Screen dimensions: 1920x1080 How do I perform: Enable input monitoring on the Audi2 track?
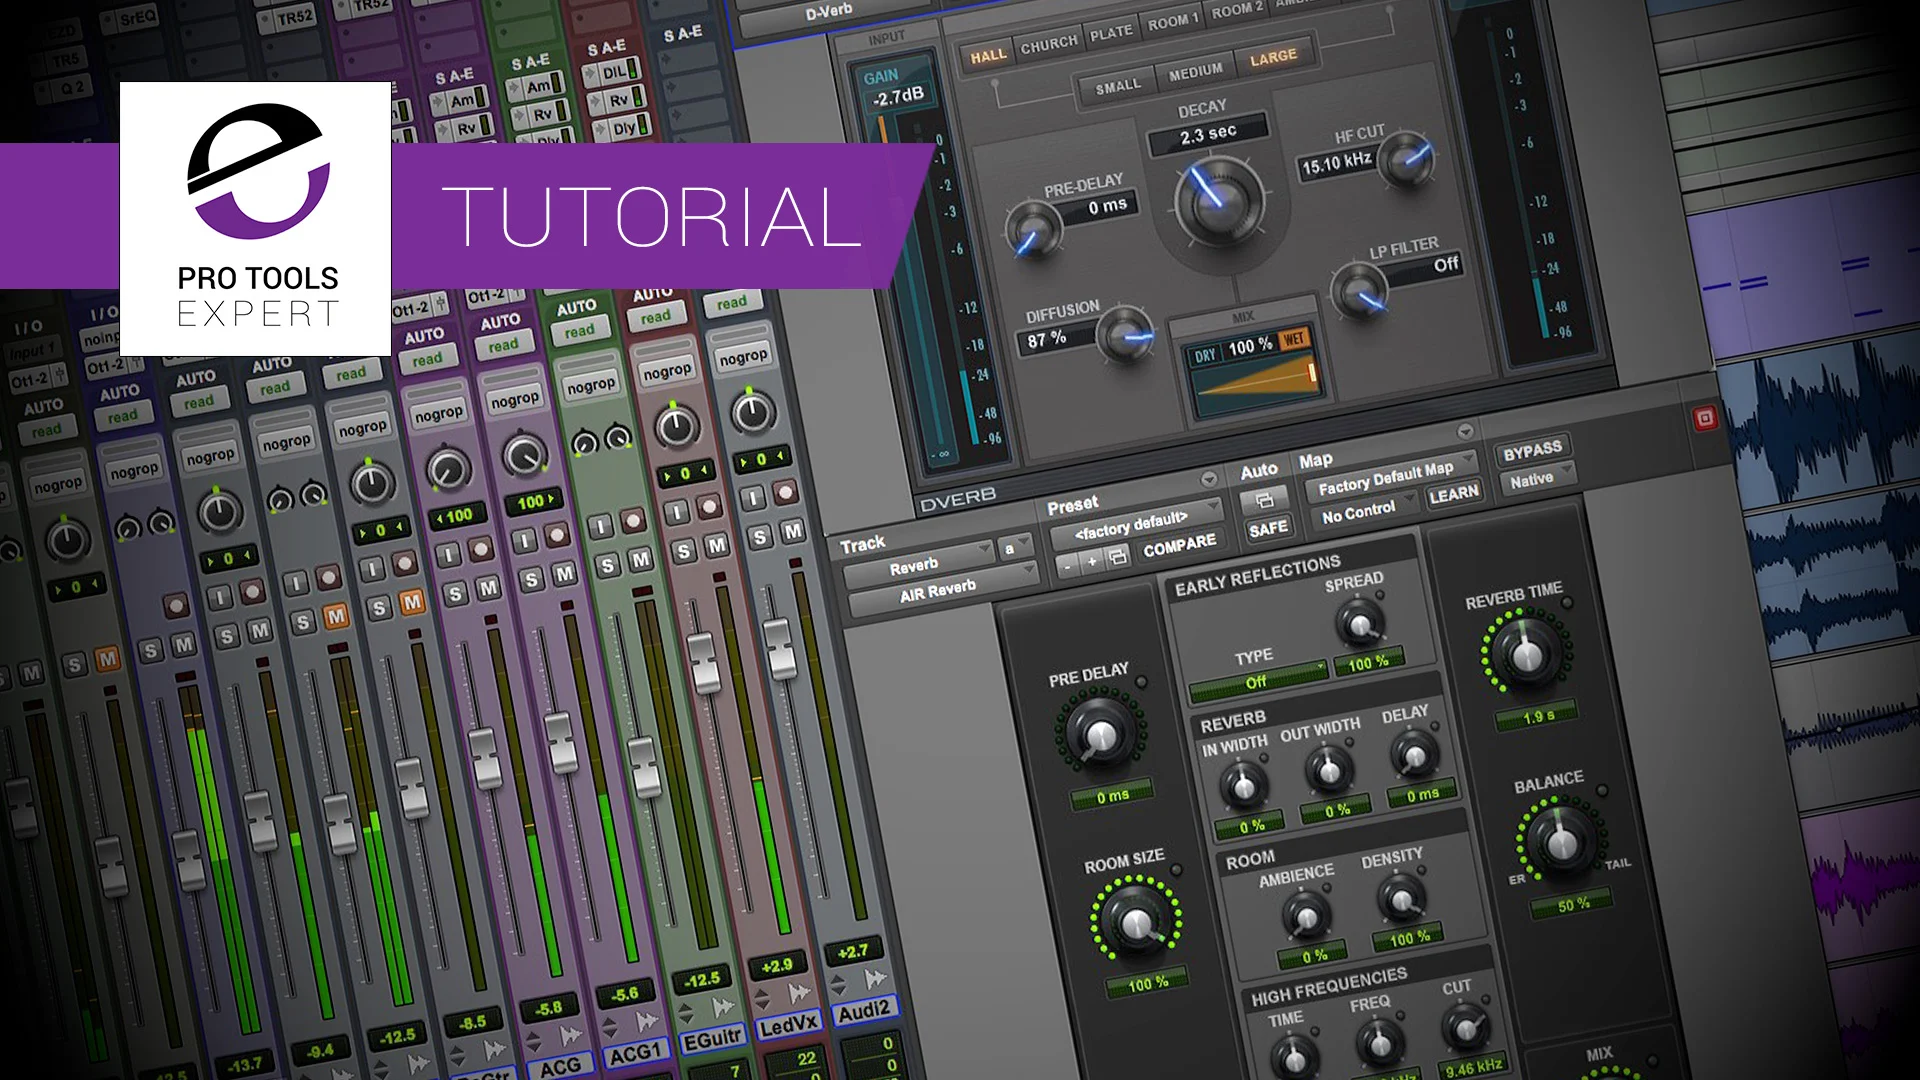click(753, 498)
